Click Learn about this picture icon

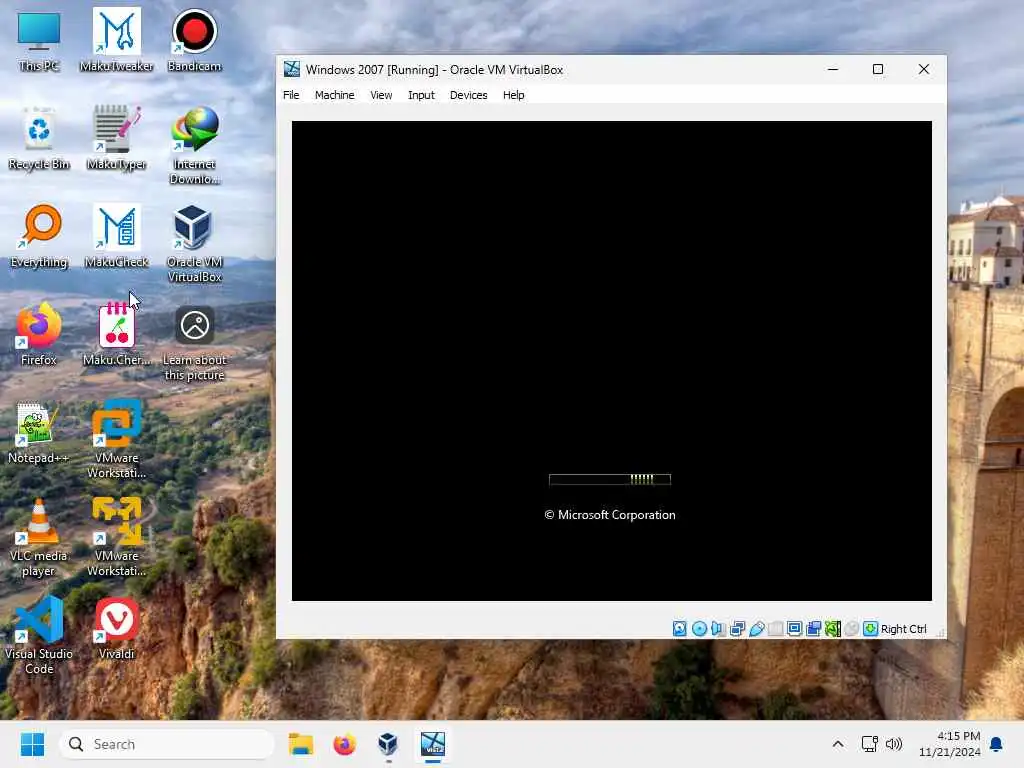pos(194,342)
